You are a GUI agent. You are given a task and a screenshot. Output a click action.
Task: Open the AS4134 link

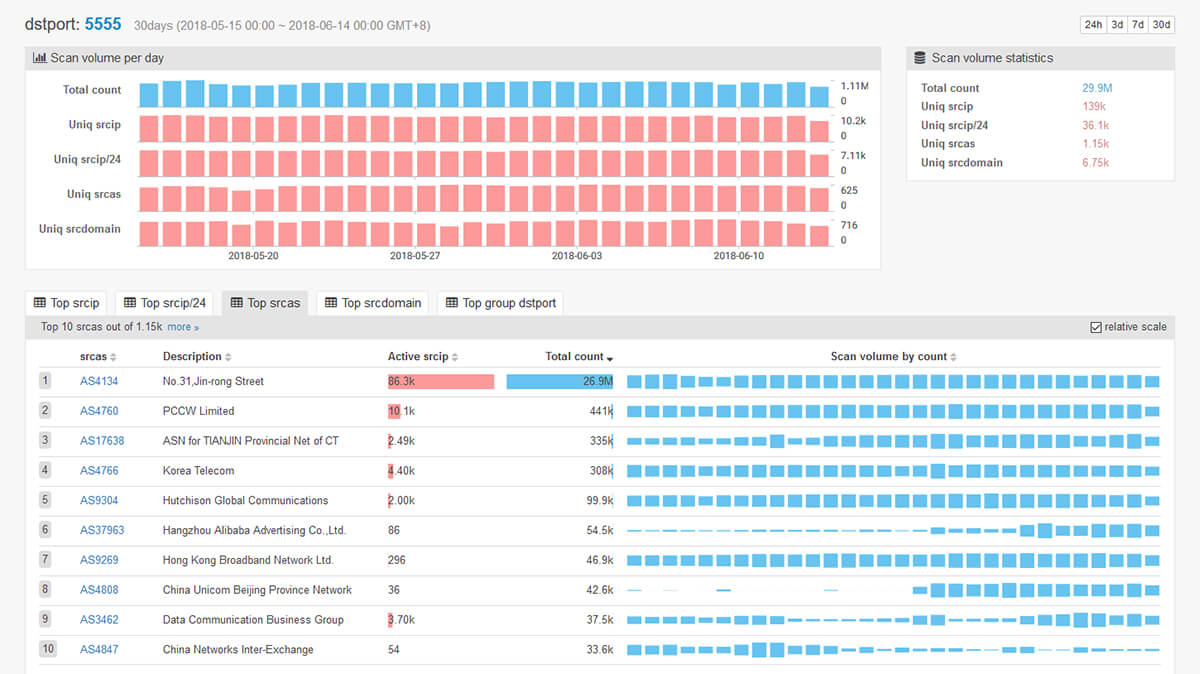(99, 381)
